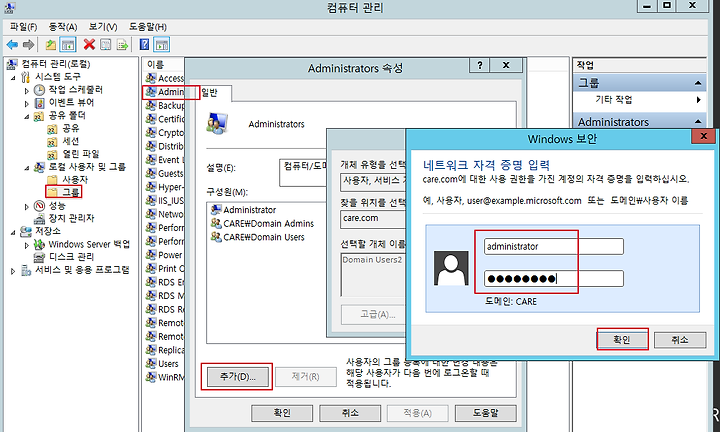The height and width of the screenshot is (432, 720).
Task: Select the Backup Operators group entry
Action: point(165,106)
